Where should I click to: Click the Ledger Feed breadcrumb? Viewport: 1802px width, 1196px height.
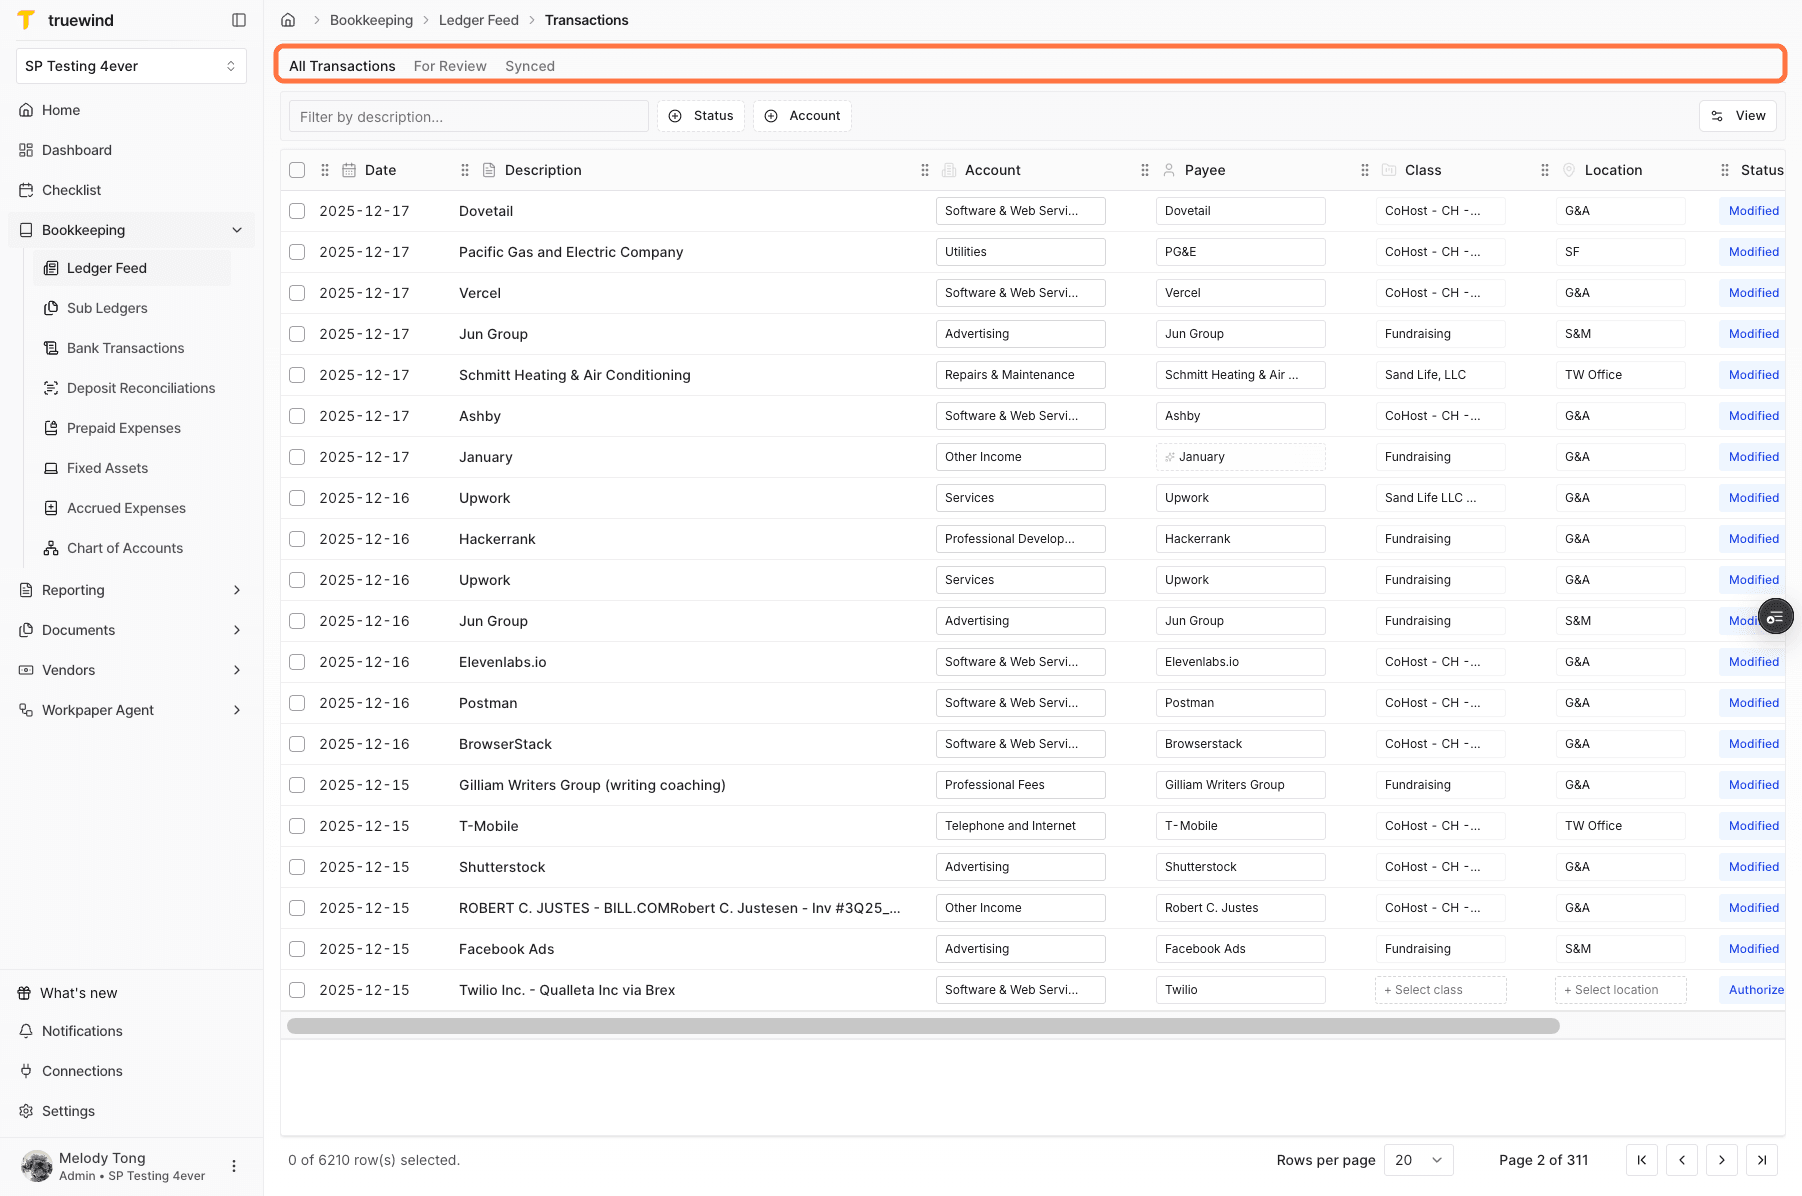click(478, 20)
